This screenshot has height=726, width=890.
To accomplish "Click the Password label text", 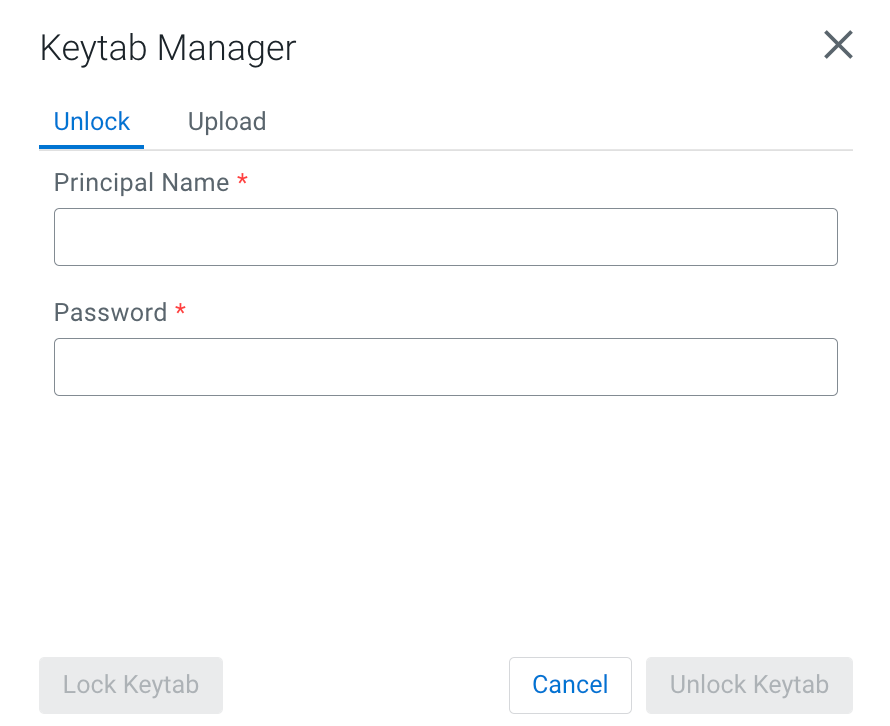I will pos(110,313).
